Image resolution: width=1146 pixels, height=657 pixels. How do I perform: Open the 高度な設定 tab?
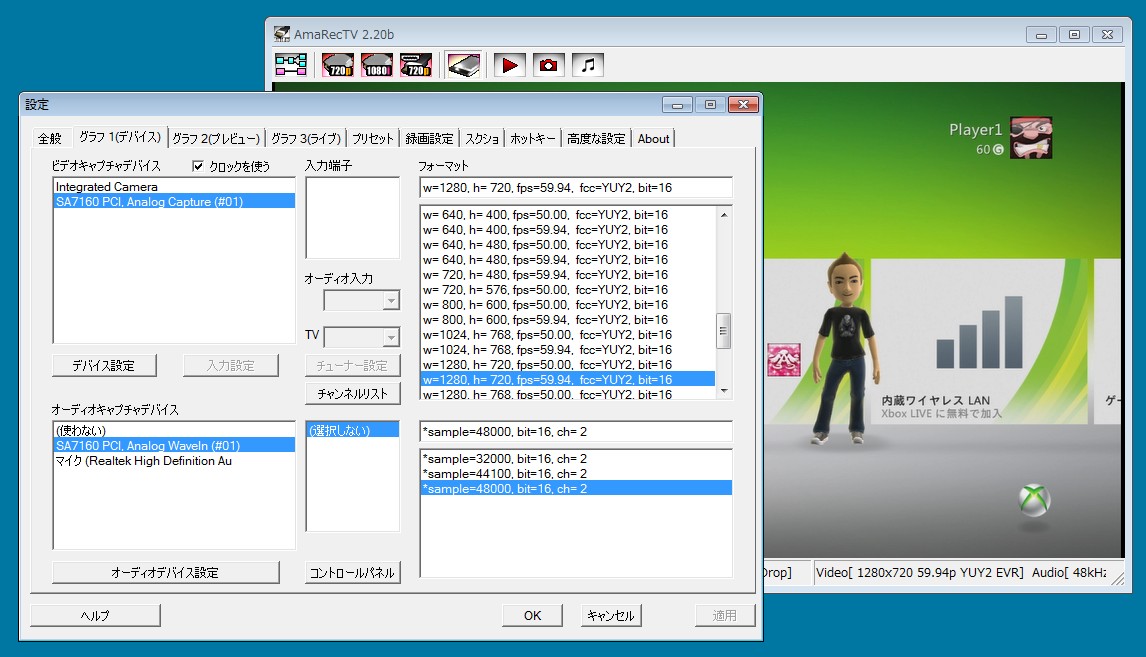(596, 138)
